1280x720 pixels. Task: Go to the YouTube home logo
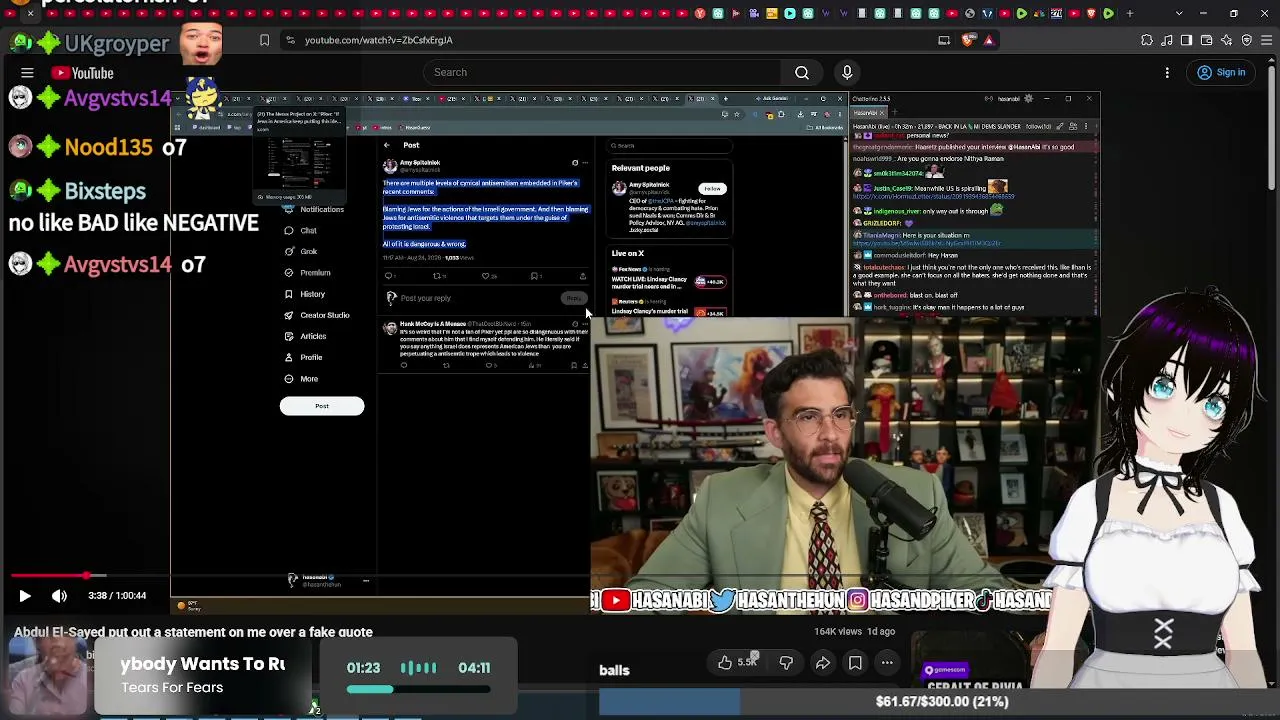pos(83,73)
